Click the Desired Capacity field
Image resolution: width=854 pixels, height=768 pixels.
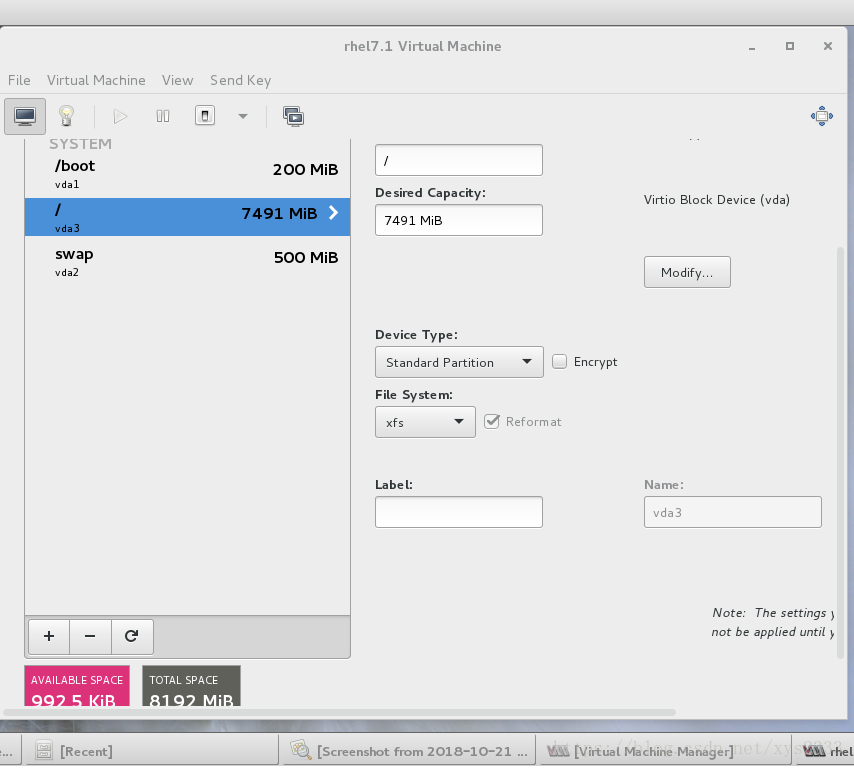(459, 220)
